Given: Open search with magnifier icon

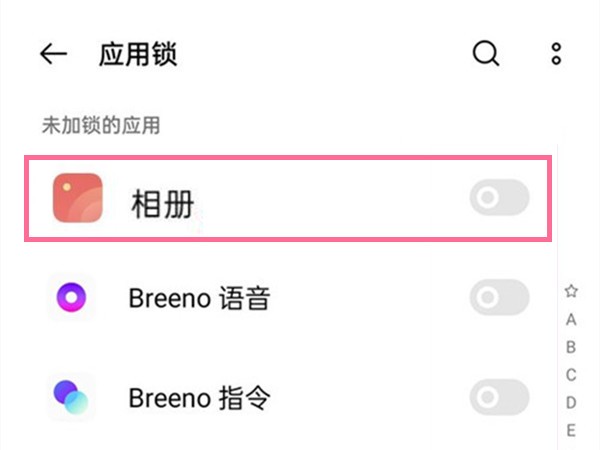Looking at the screenshot, I should coord(486,54).
